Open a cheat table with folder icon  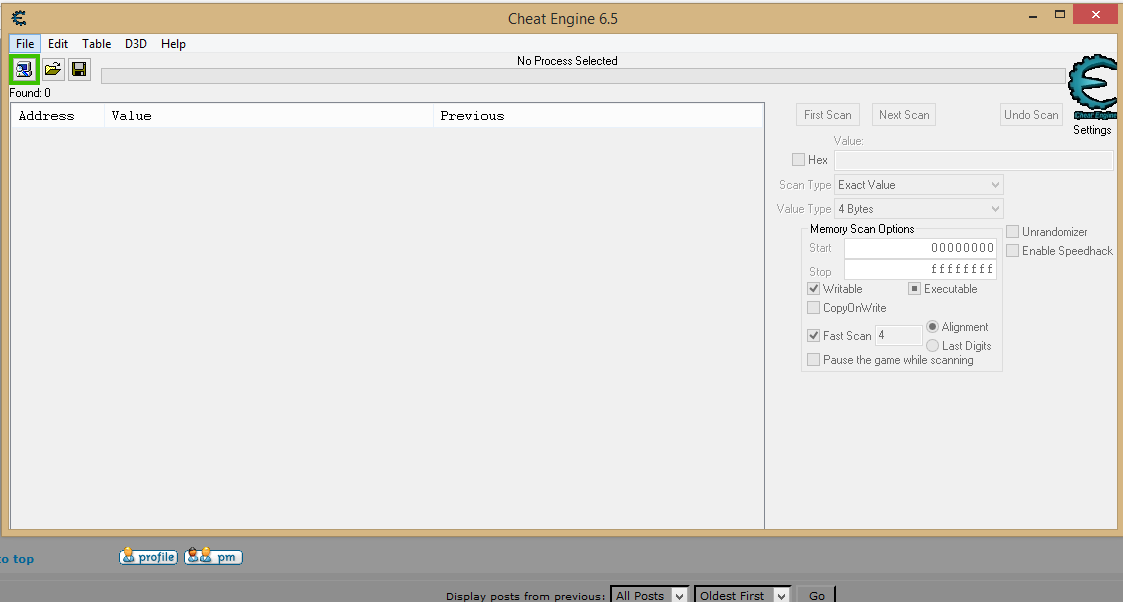tap(53, 69)
